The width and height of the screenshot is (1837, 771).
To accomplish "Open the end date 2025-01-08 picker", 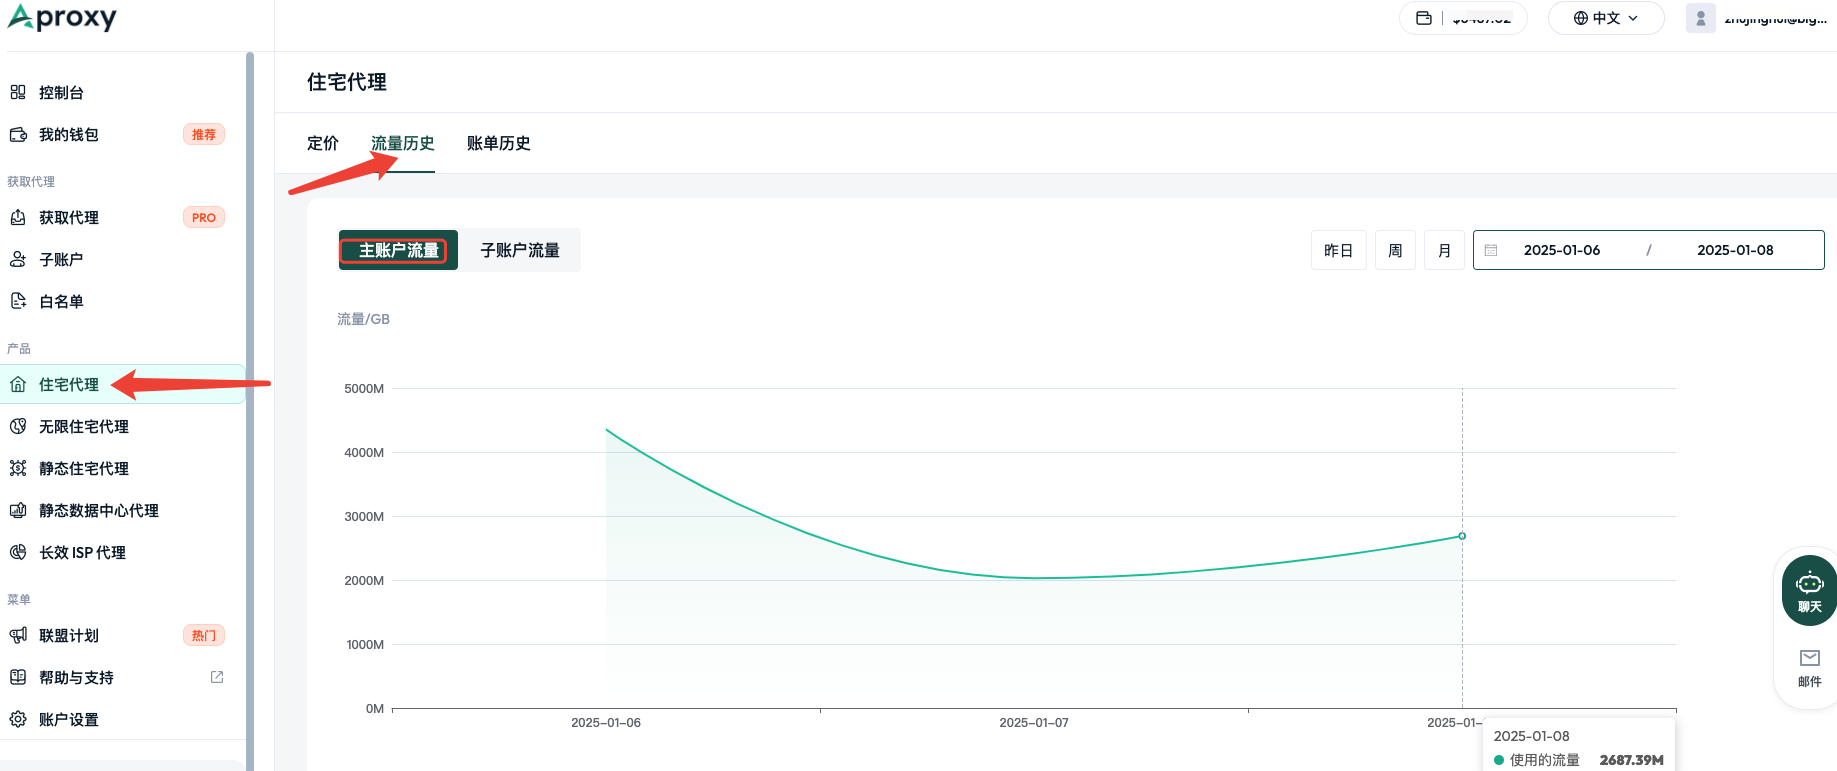I will [1735, 250].
